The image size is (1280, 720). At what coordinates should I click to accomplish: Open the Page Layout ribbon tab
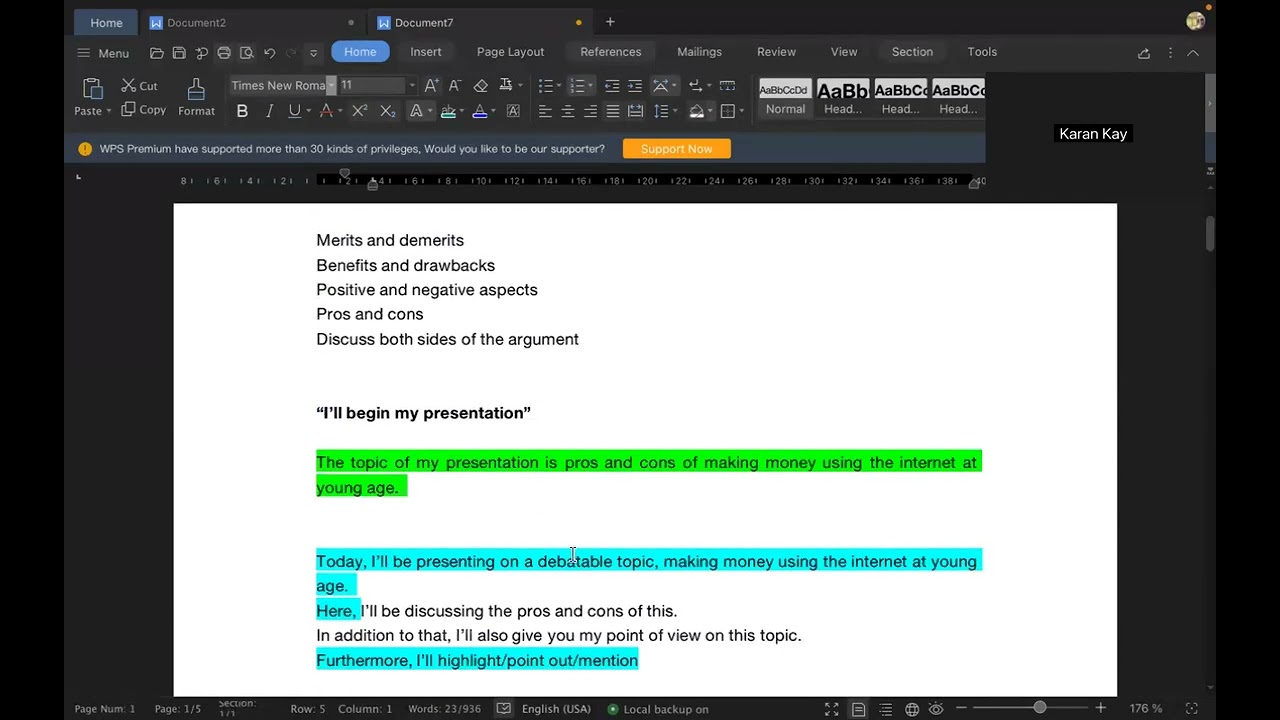coord(510,52)
